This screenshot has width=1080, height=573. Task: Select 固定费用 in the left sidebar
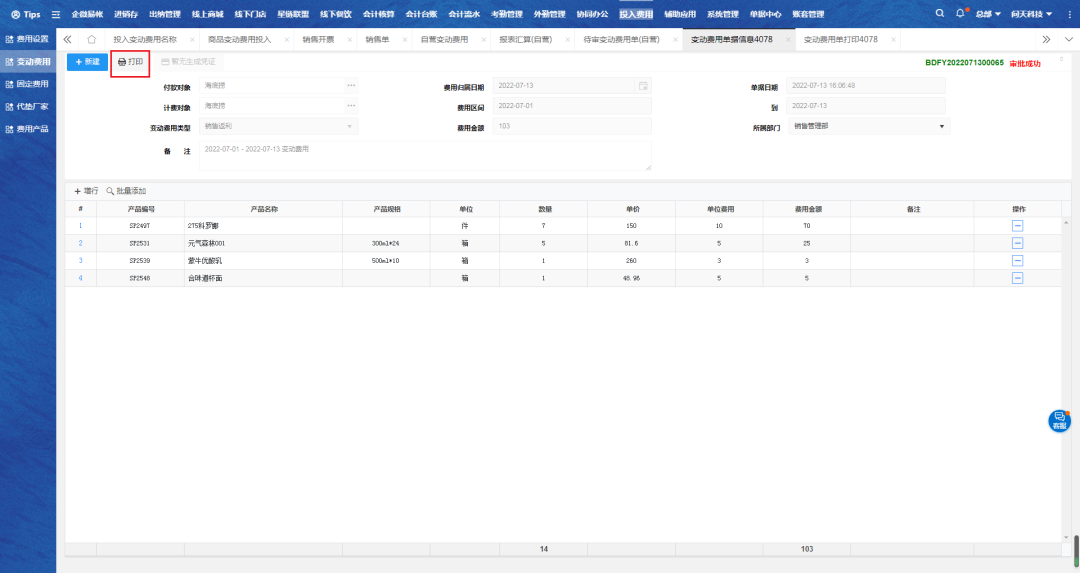pos(32,84)
